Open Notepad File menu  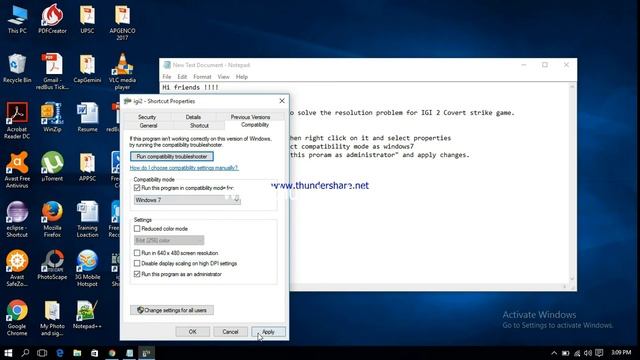click(x=167, y=77)
